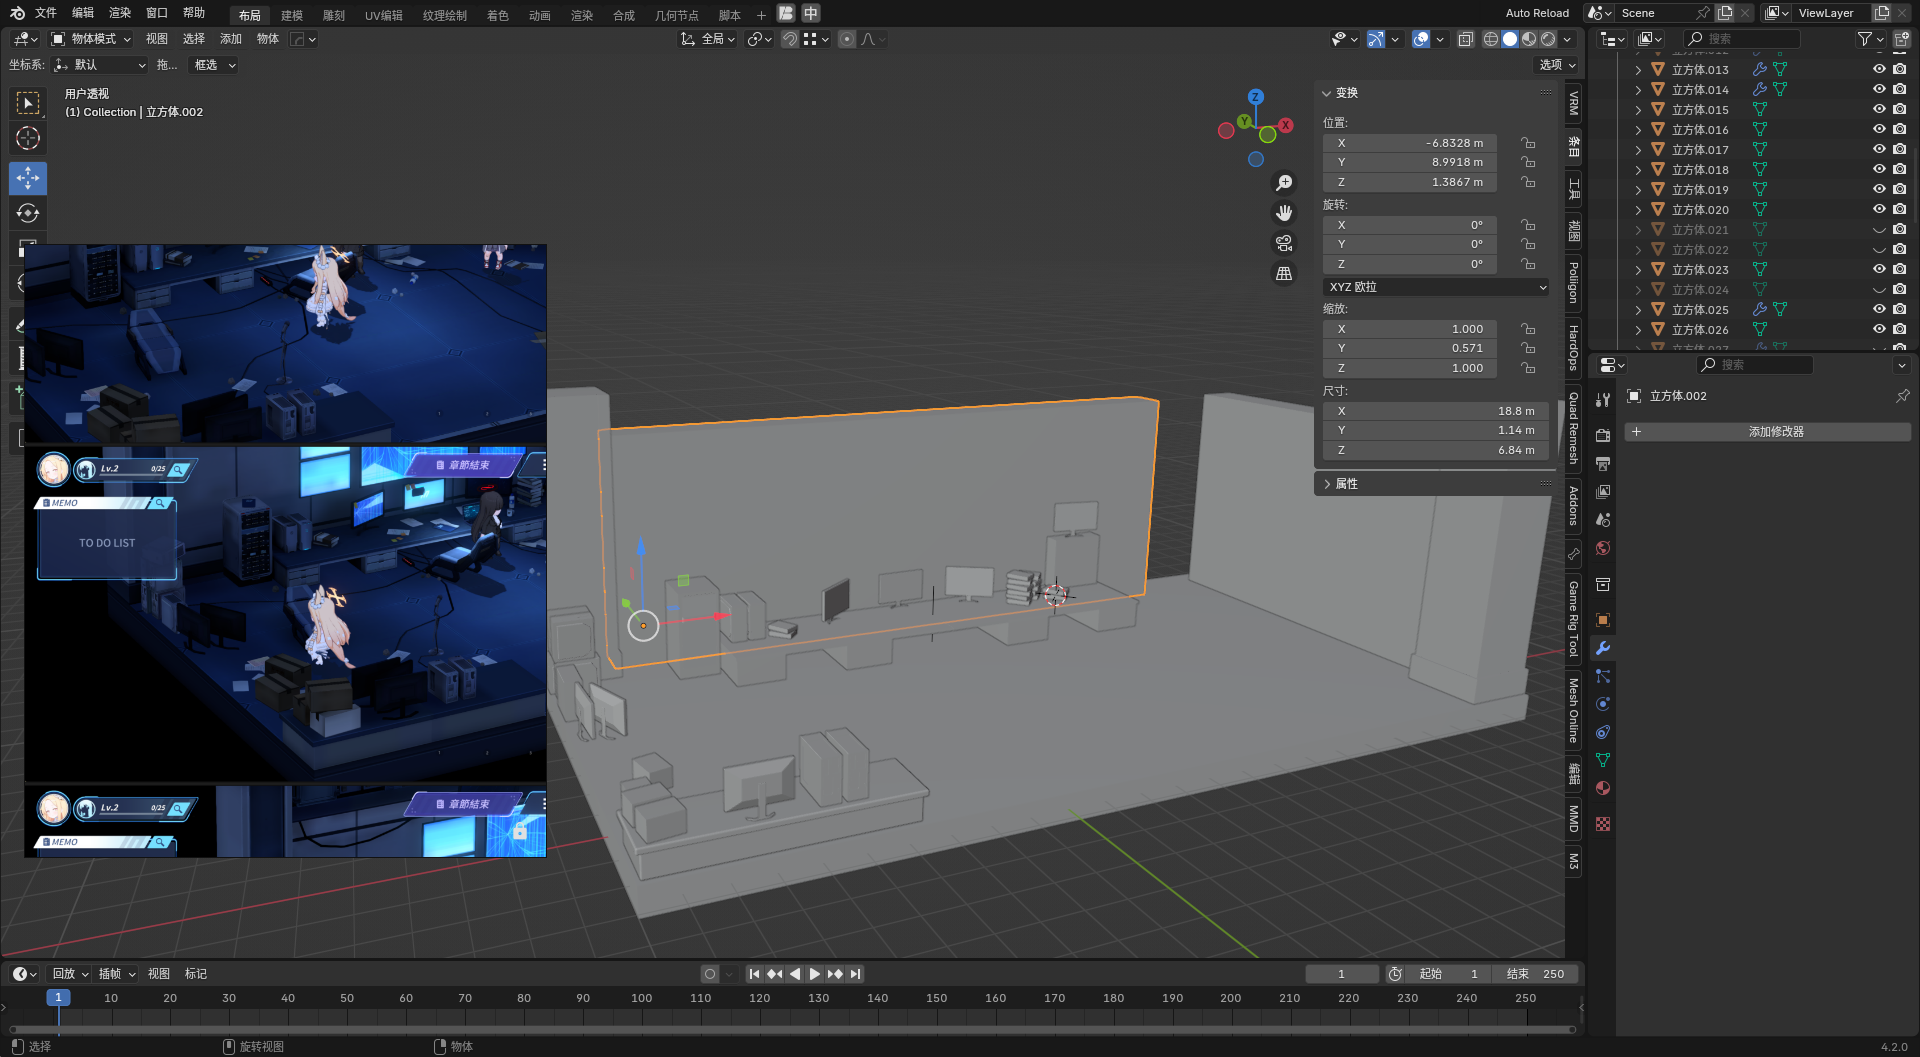Click the zoom magnifier icon in viewport
Image resolution: width=1920 pixels, height=1057 pixels.
pos(1284,183)
